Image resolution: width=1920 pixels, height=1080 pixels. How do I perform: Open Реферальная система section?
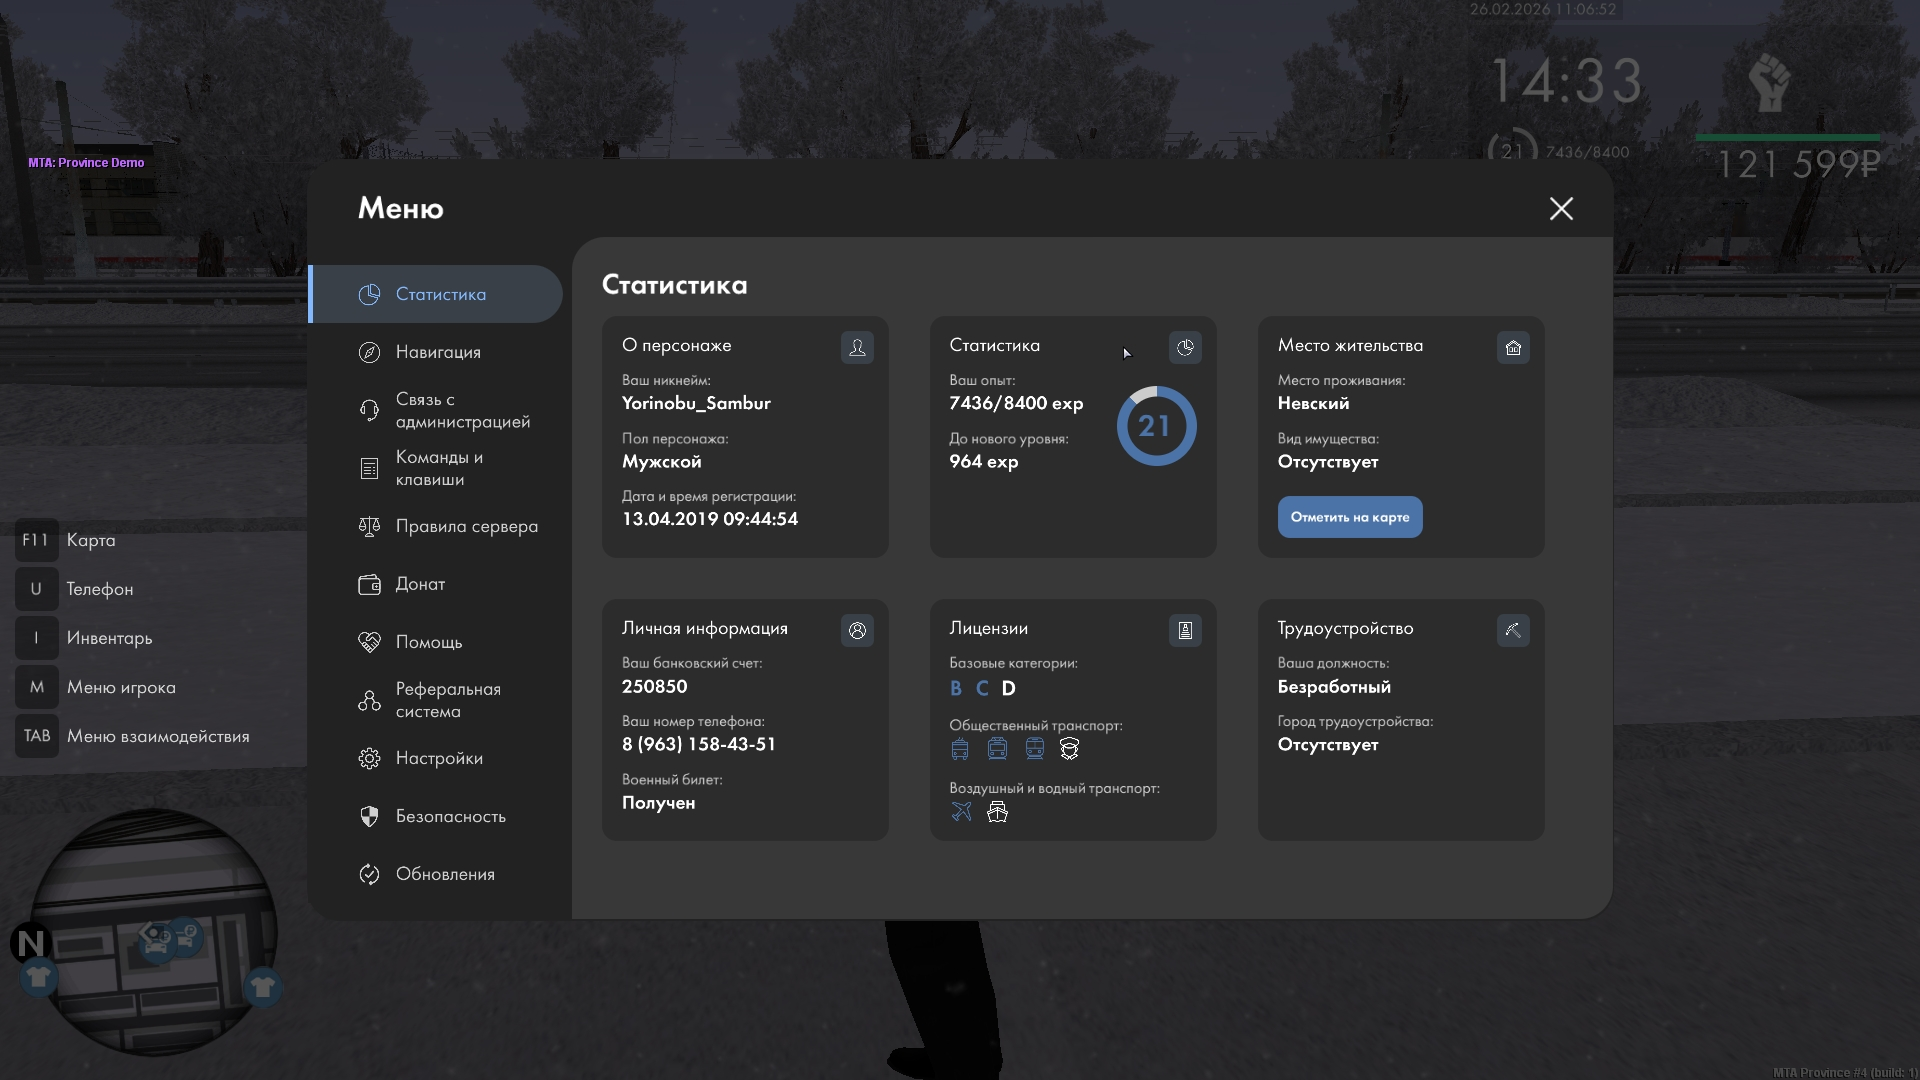pos(447,700)
